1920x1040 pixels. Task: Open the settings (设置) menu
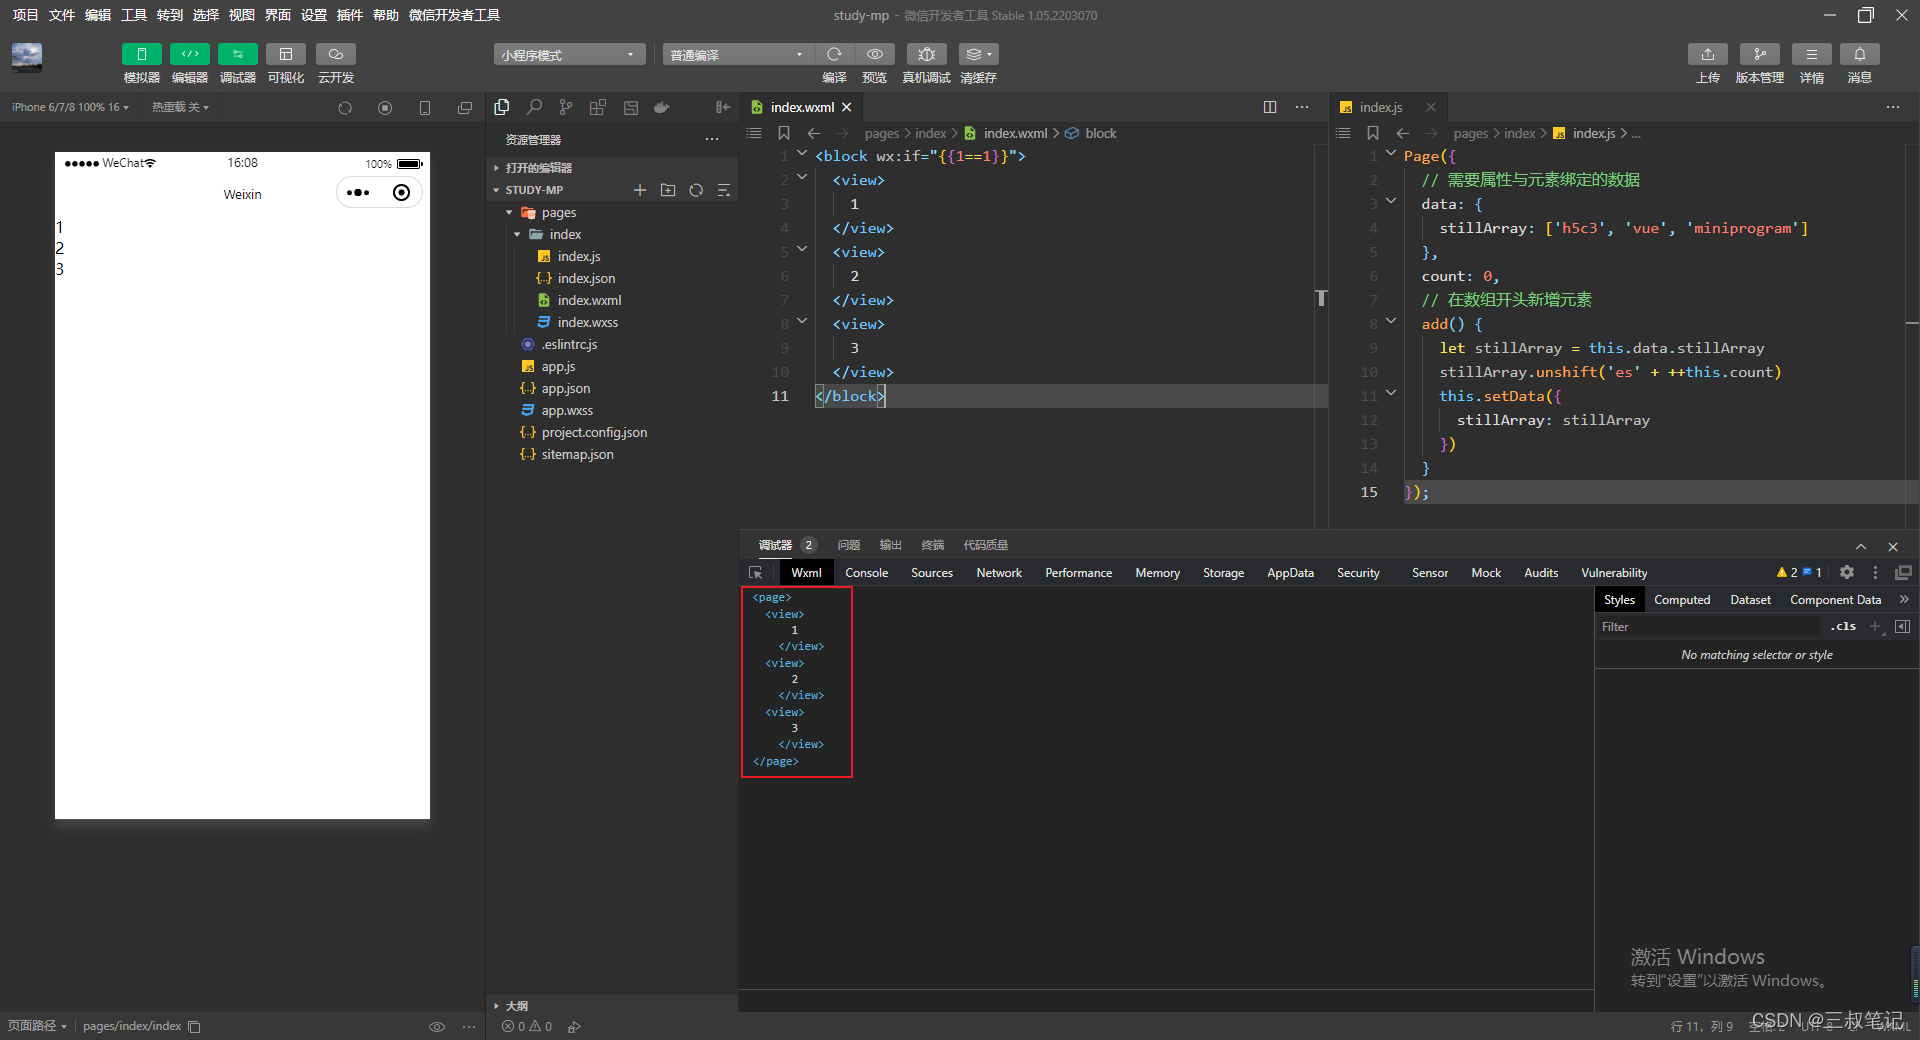314,15
